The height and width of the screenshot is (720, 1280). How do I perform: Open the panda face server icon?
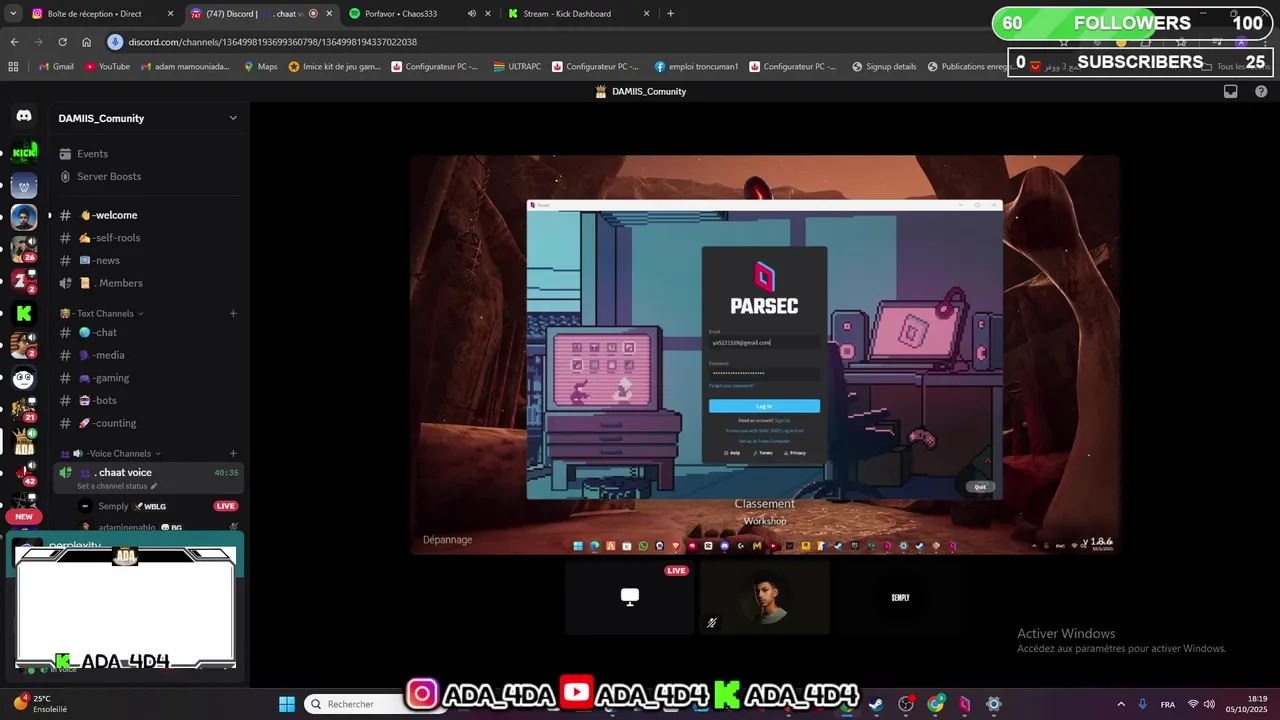tap(24, 377)
